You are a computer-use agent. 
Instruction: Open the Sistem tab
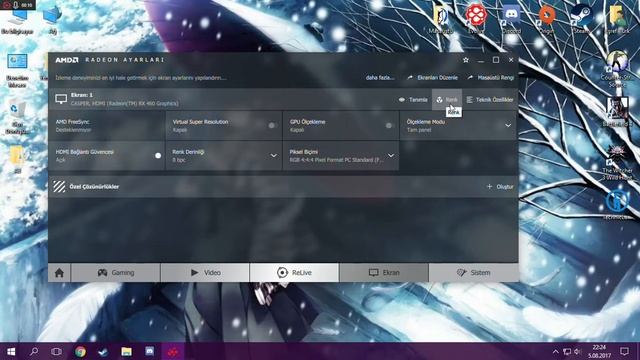[473, 273]
